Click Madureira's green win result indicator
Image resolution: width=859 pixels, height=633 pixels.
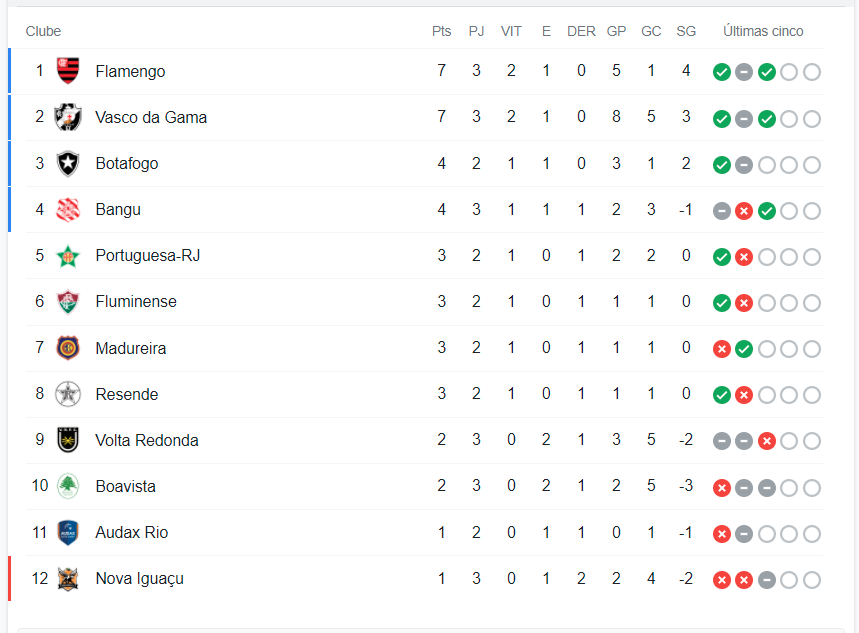tap(744, 349)
